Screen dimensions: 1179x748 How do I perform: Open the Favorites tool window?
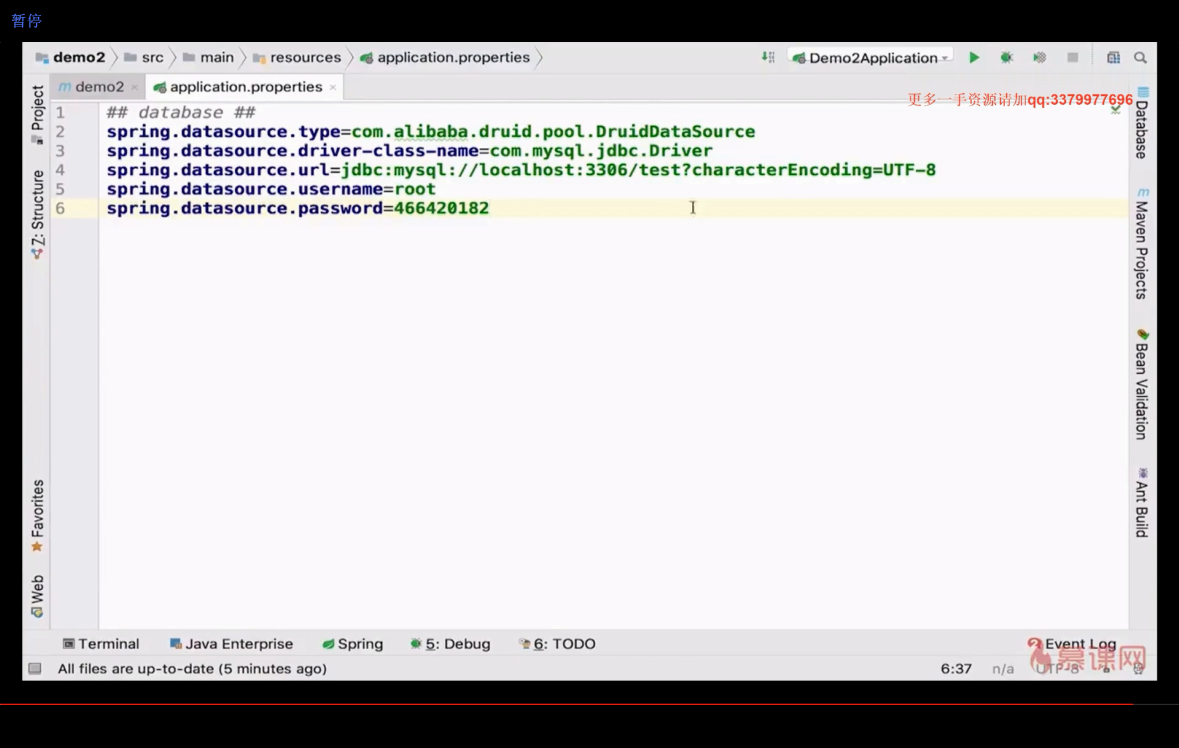(37, 516)
